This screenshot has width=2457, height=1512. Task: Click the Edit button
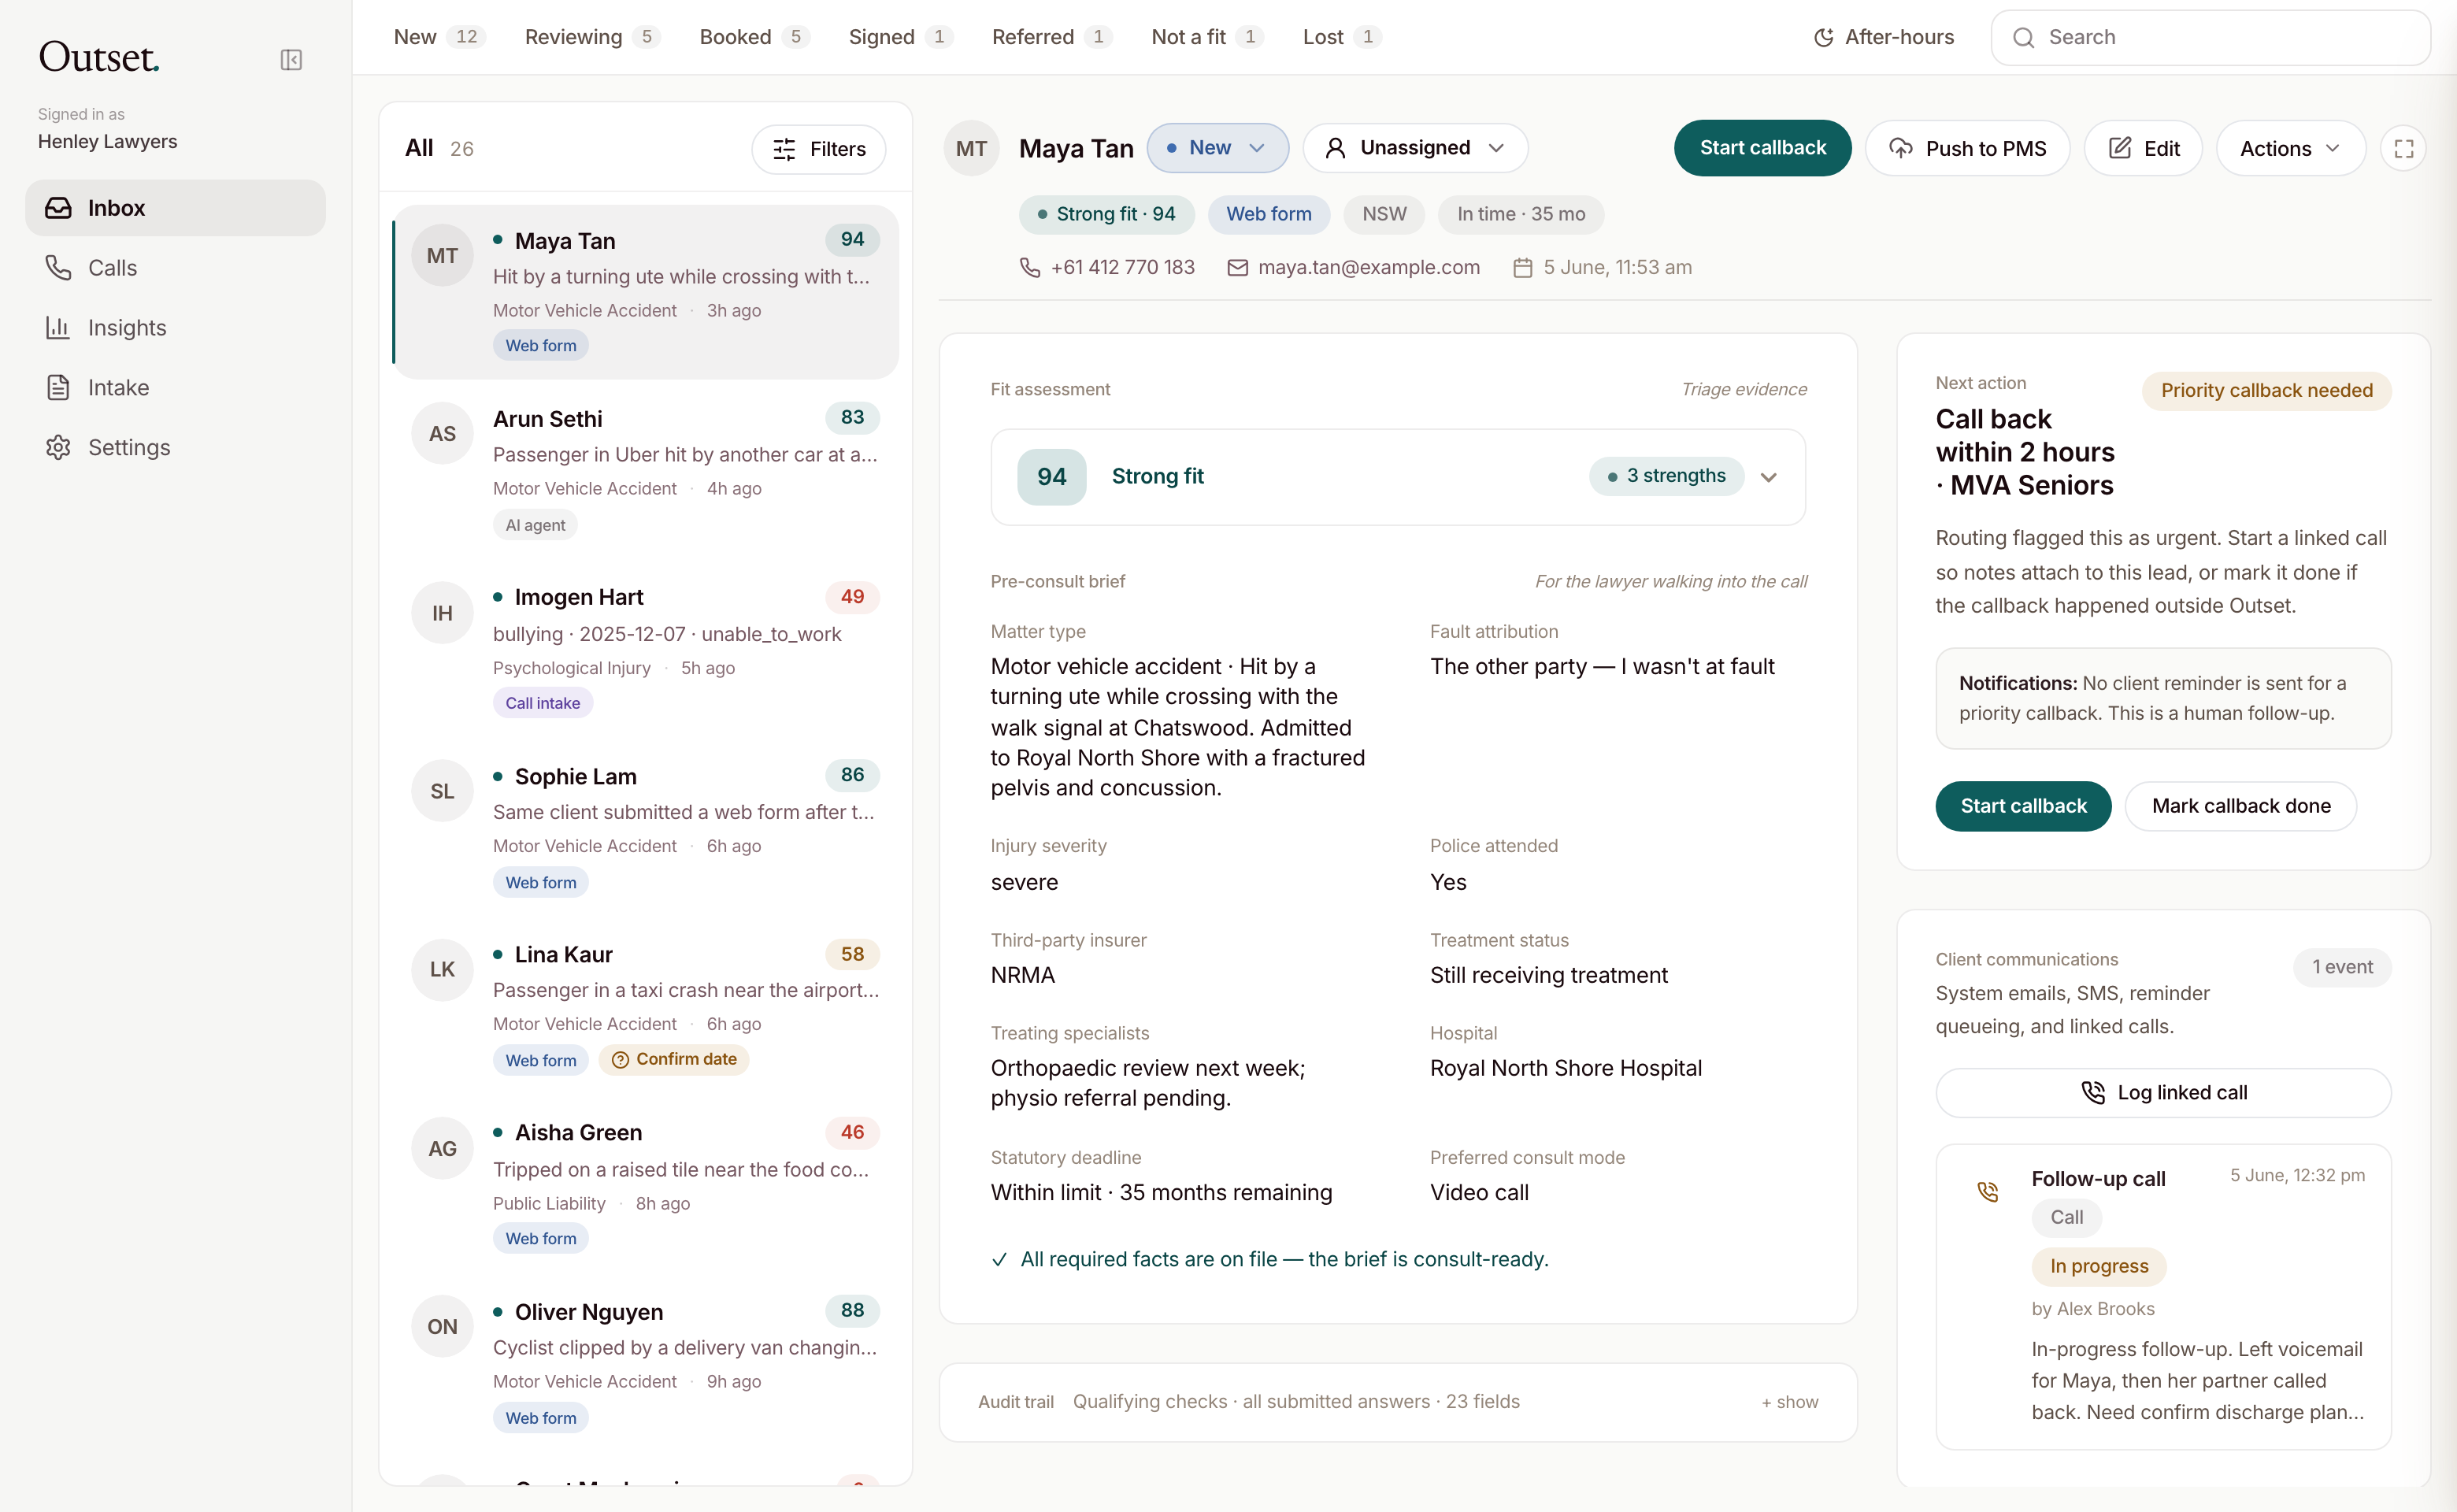coord(2143,148)
